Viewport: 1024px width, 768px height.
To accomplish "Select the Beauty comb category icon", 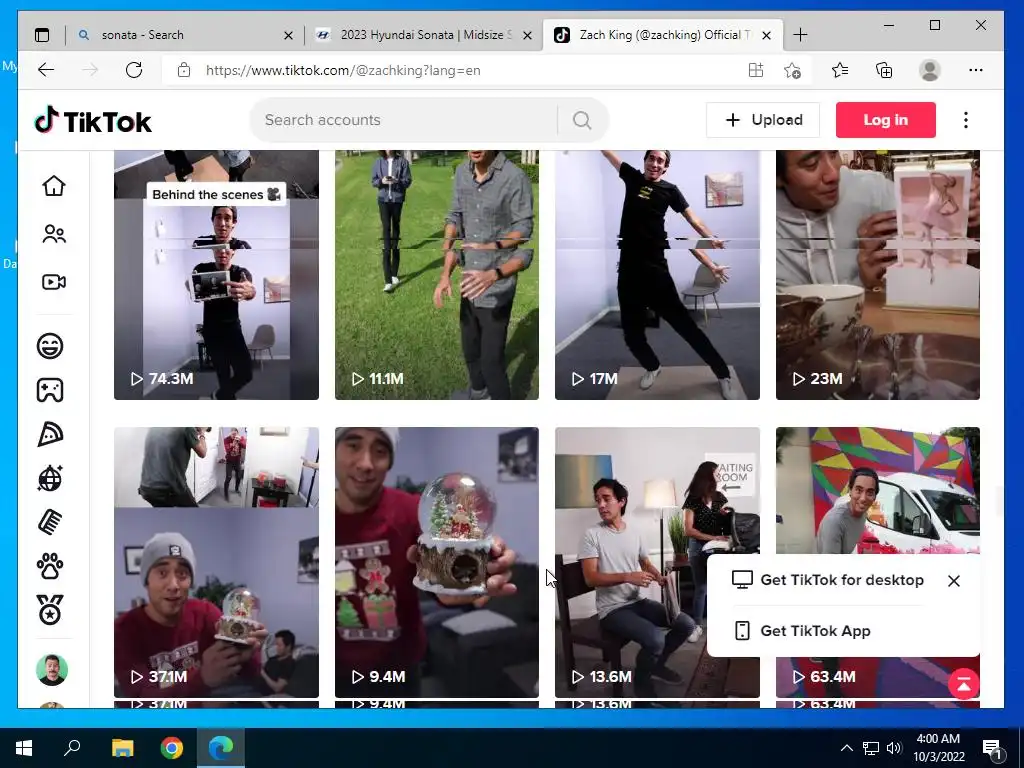I will coord(50,522).
